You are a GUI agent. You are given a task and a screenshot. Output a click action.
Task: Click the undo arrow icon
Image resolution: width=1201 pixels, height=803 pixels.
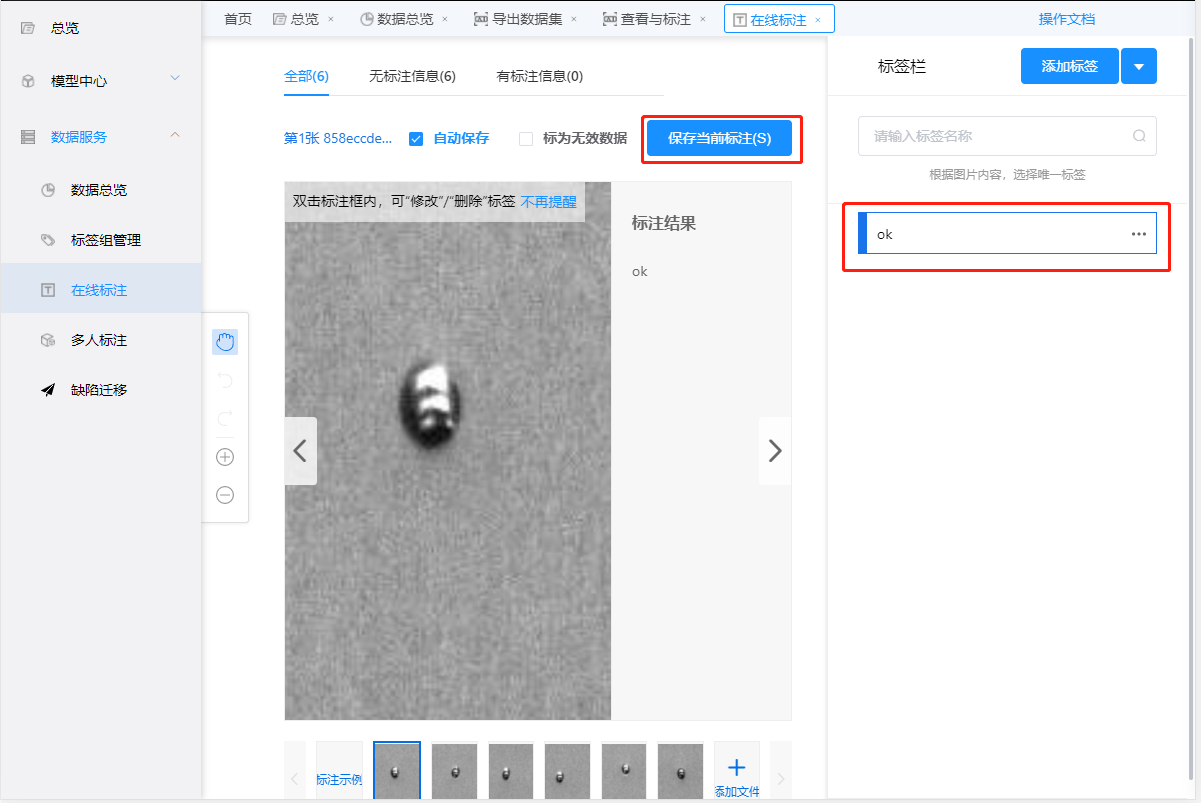(225, 380)
